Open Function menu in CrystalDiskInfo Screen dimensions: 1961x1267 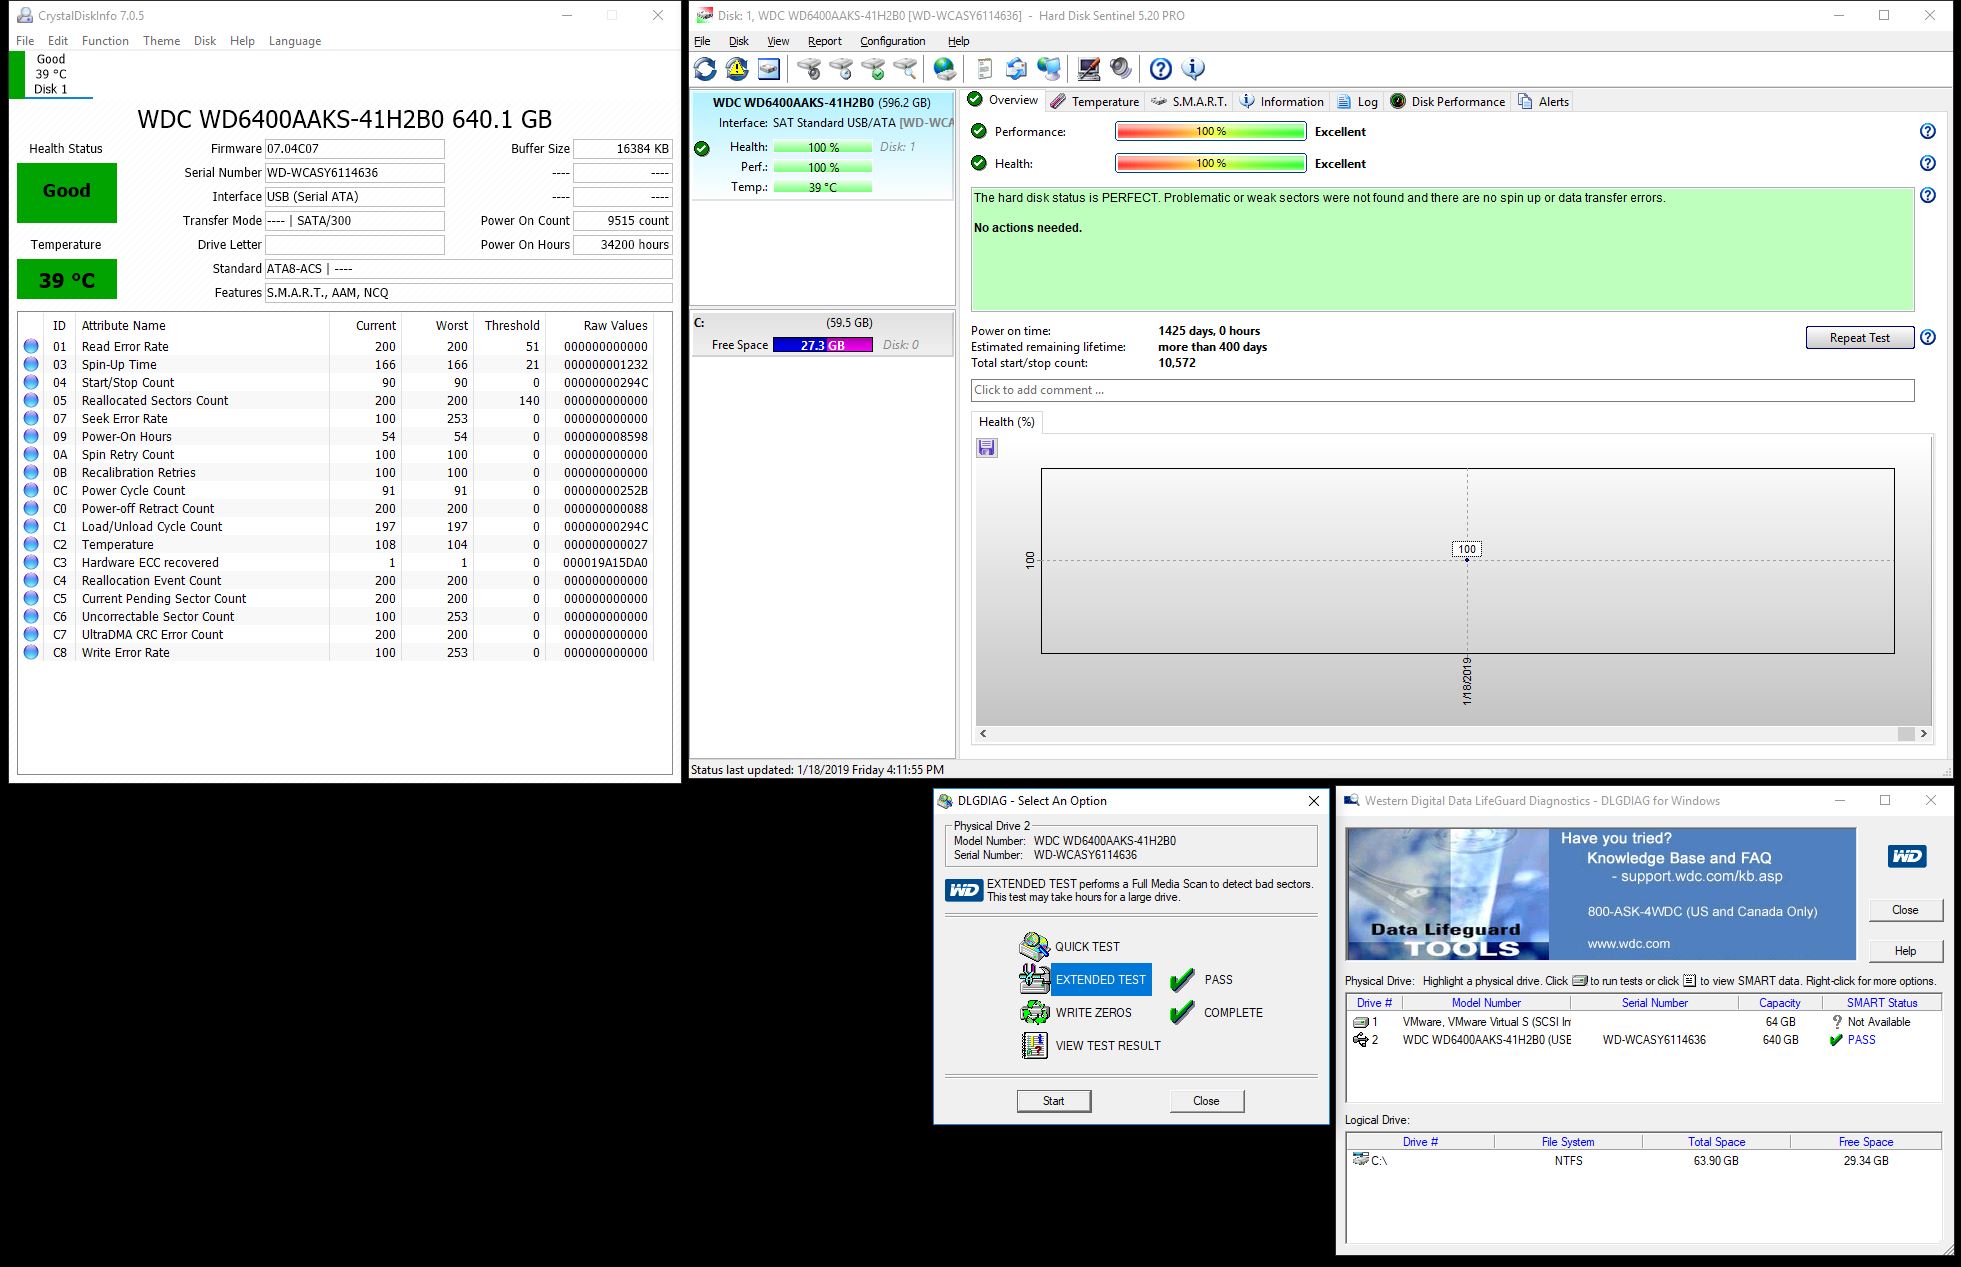(105, 41)
